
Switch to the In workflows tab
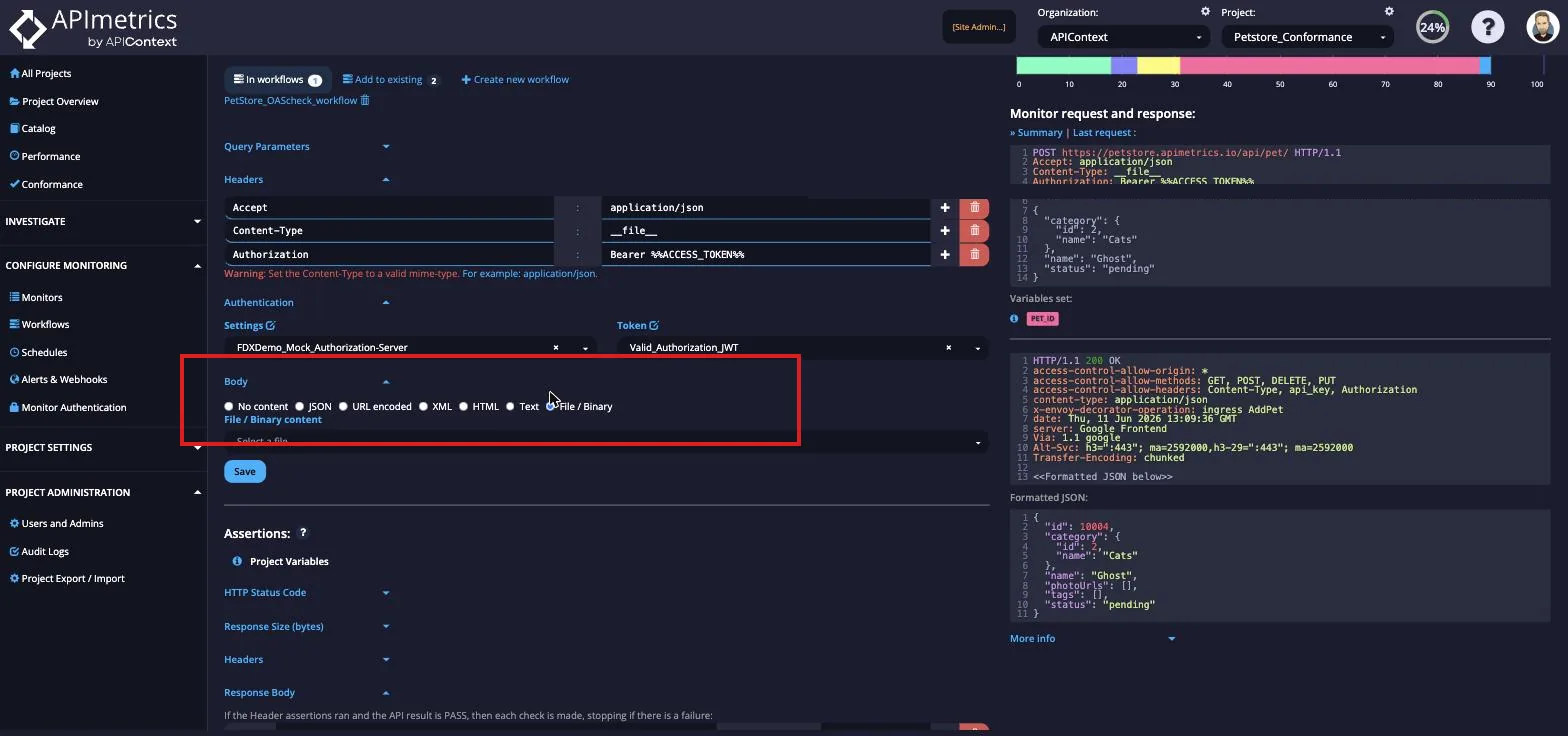(278, 80)
